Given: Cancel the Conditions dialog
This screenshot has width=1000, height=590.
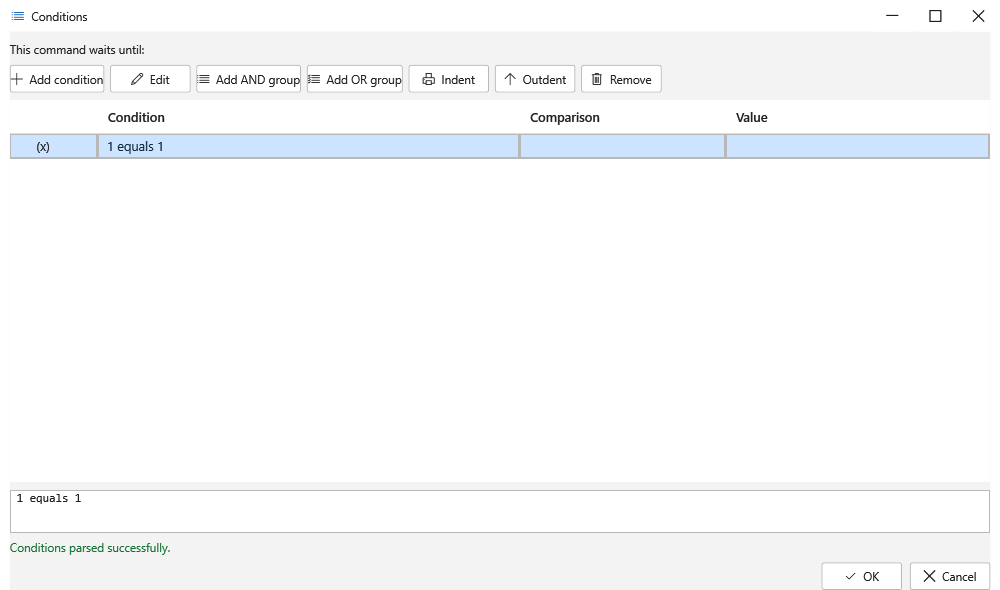Looking at the screenshot, I should [x=950, y=576].
